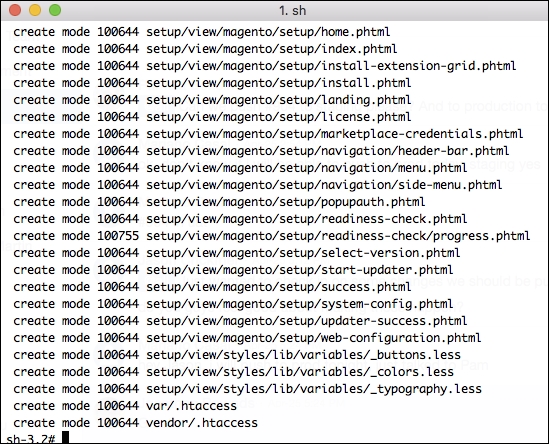
Task: Select the var/.htaccess line
Action: pyautogui.click(x=125, y=406)
